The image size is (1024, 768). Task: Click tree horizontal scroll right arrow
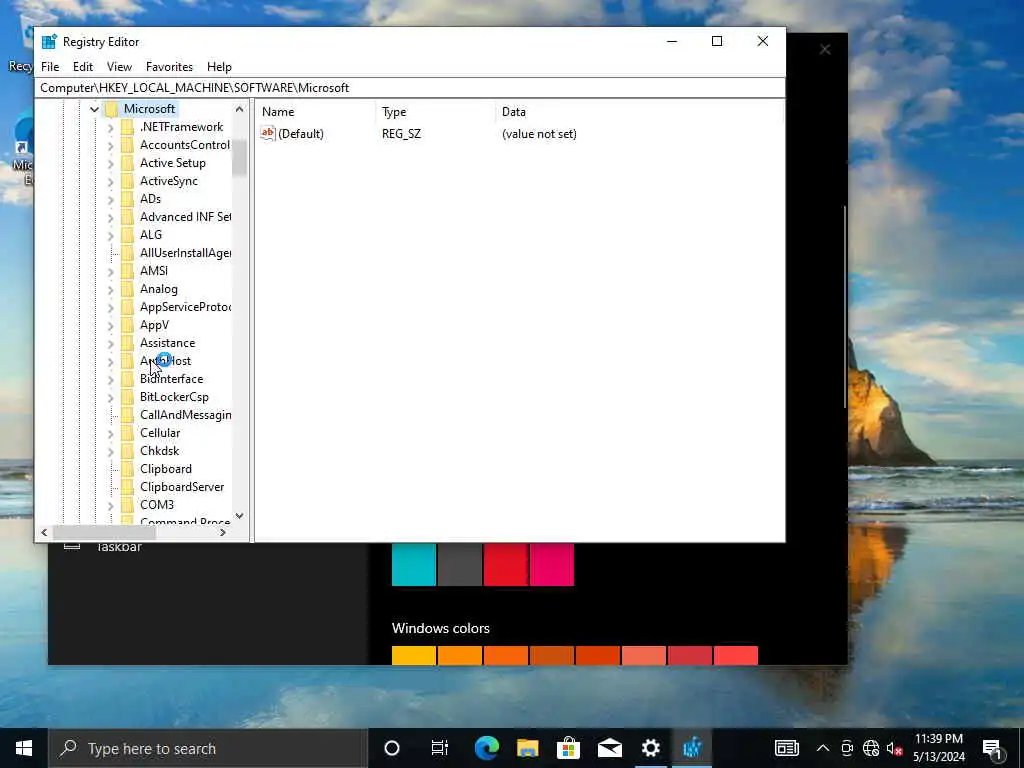tap(223, 532)
